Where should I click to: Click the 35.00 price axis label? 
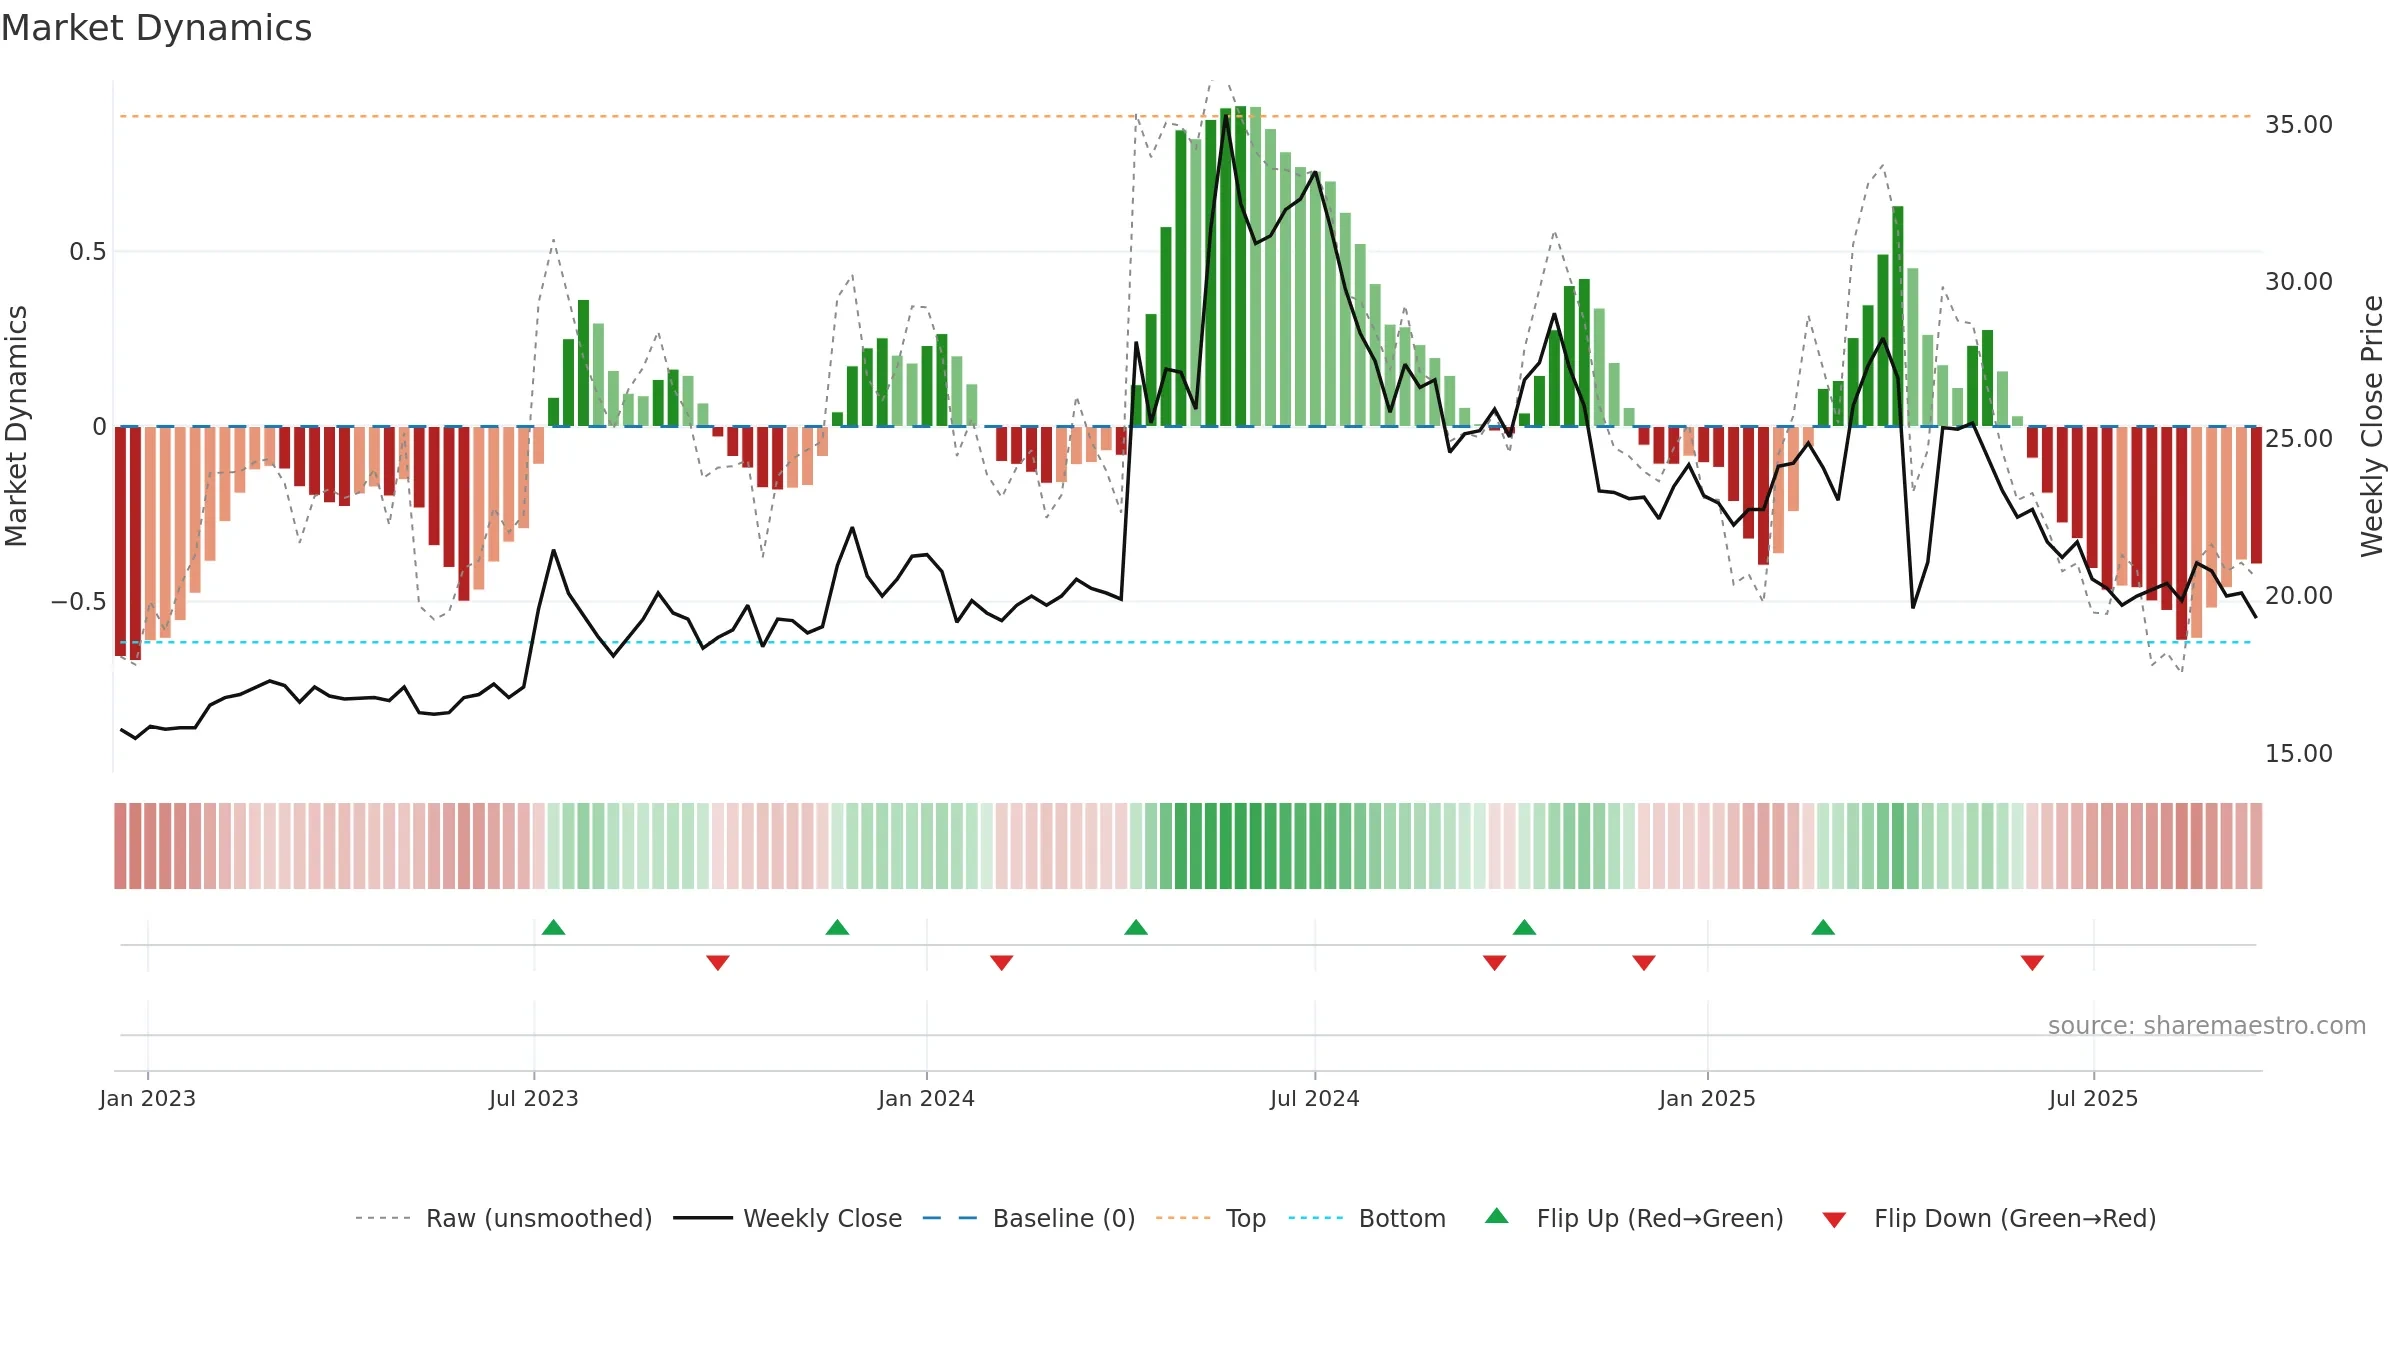[2299, 125]
